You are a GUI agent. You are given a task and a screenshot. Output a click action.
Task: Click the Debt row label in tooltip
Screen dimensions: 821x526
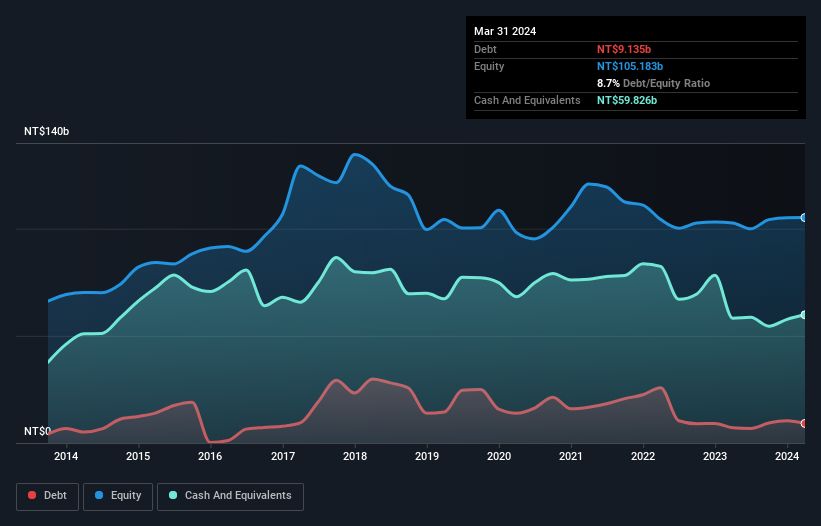point(485,49)
